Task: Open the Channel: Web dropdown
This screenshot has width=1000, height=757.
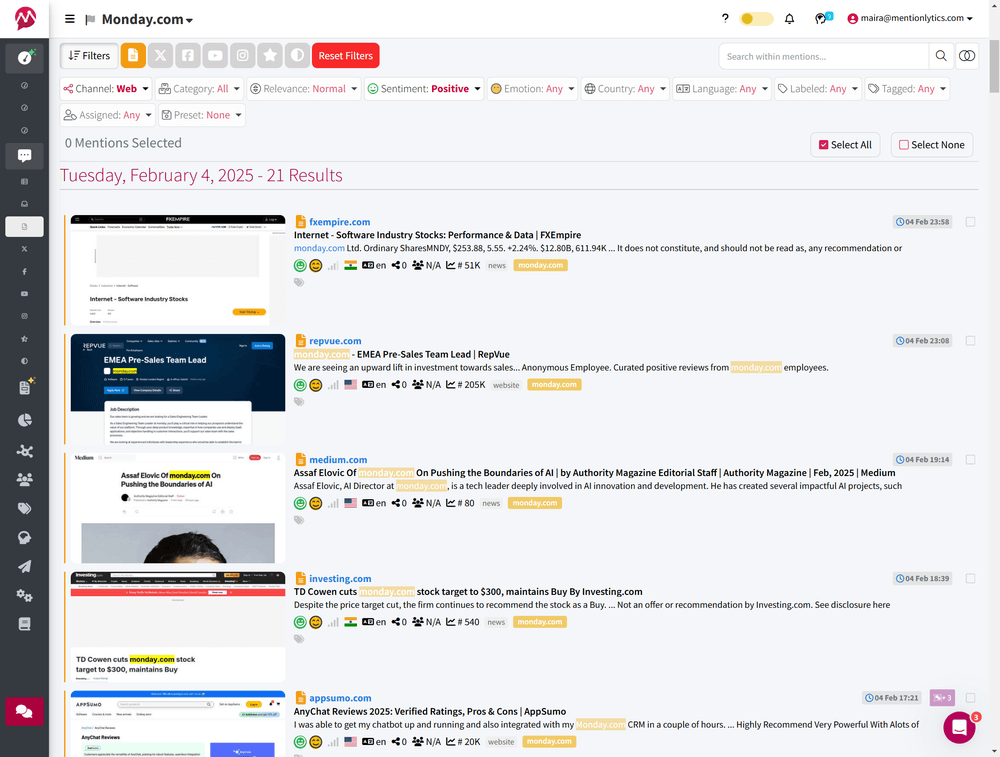Action: (106, 89)
